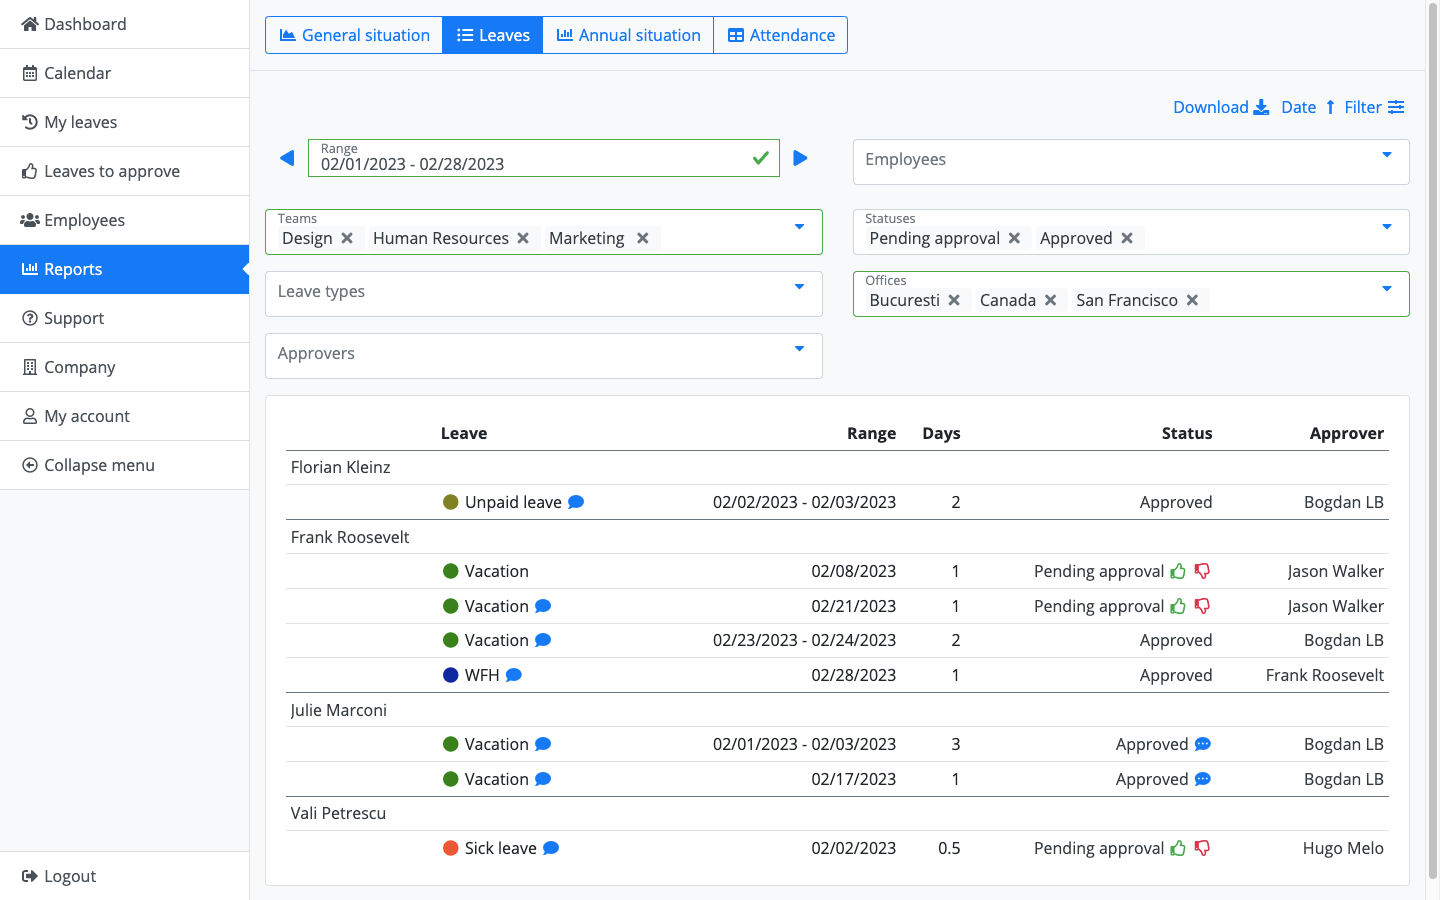This screenshot has width=1440, height=900.
Task: Remove the San Francisco office filter chip
Action: [x=1191, y=299]
